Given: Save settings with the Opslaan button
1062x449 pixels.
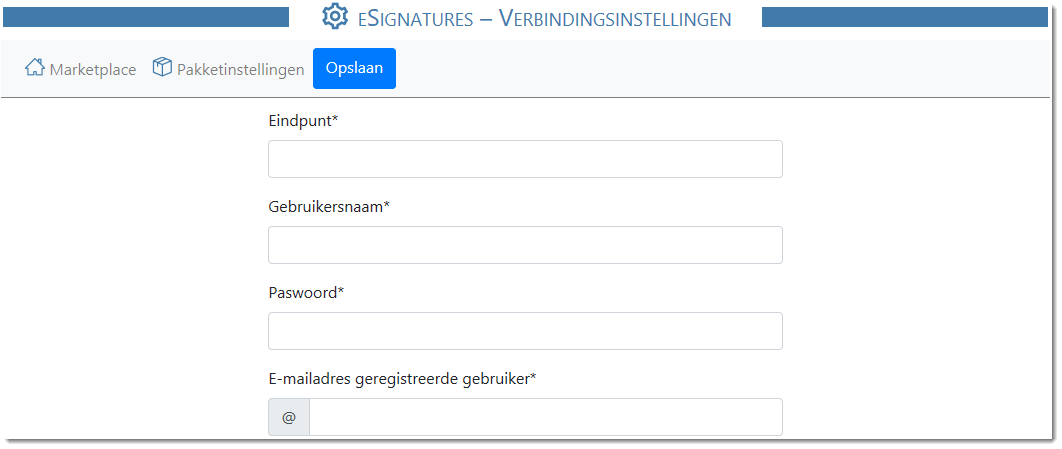Looking at the screenshot, I should coord(354,68).
